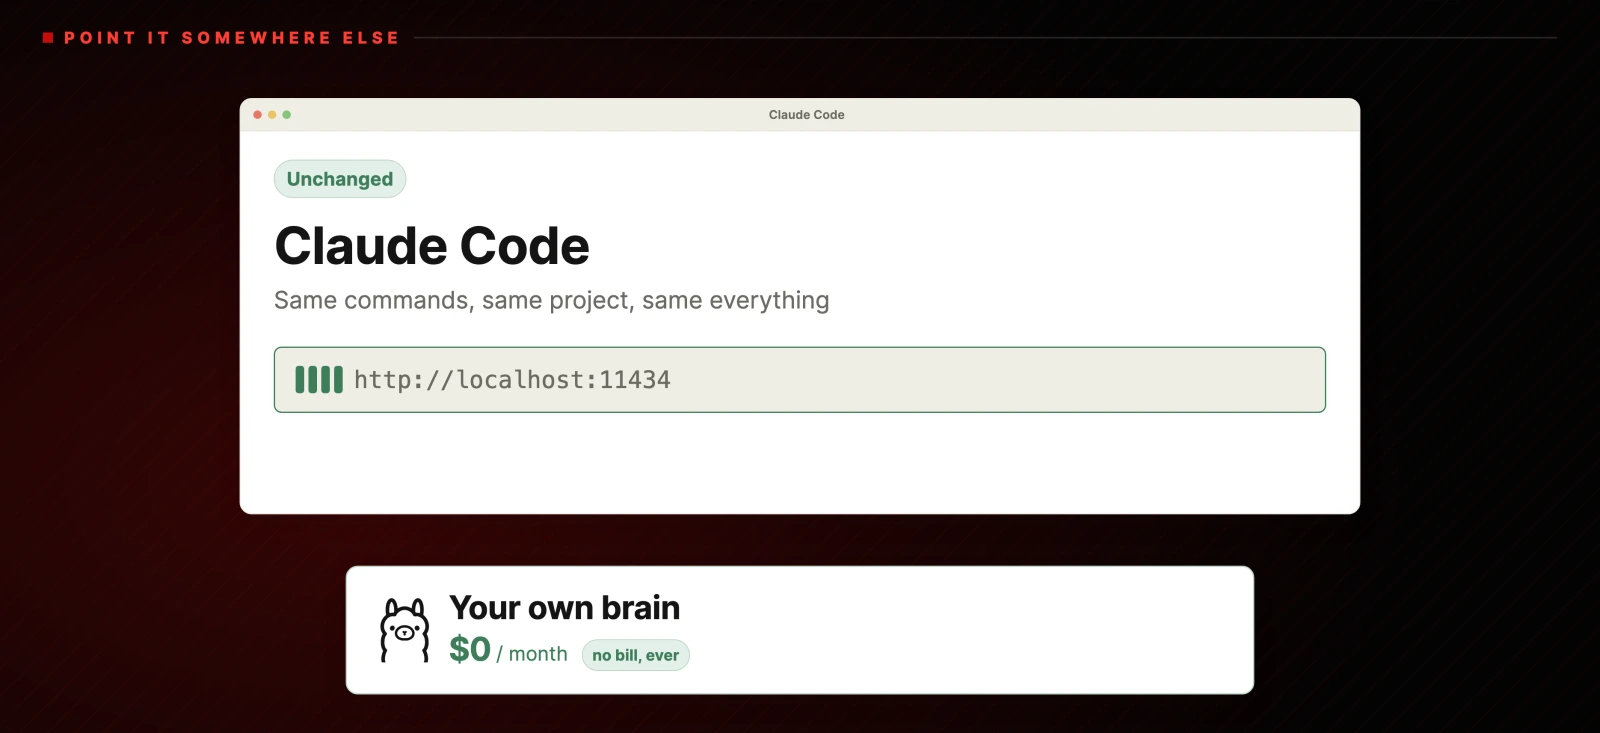Close the Claude Code window using the red dot

click(258, 115)
